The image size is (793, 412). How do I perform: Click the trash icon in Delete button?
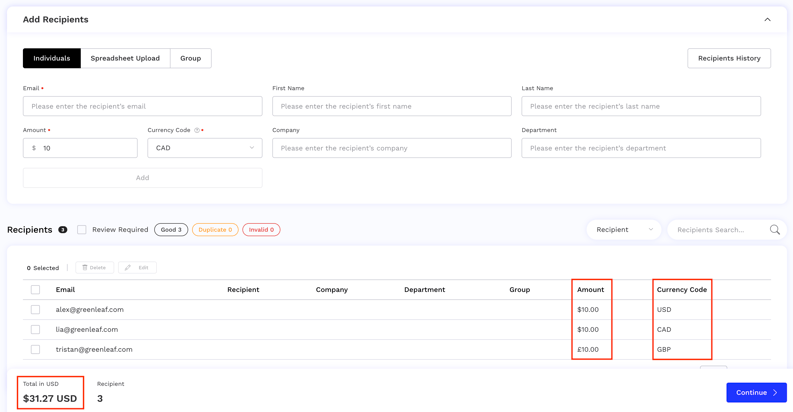coord(85,268)
